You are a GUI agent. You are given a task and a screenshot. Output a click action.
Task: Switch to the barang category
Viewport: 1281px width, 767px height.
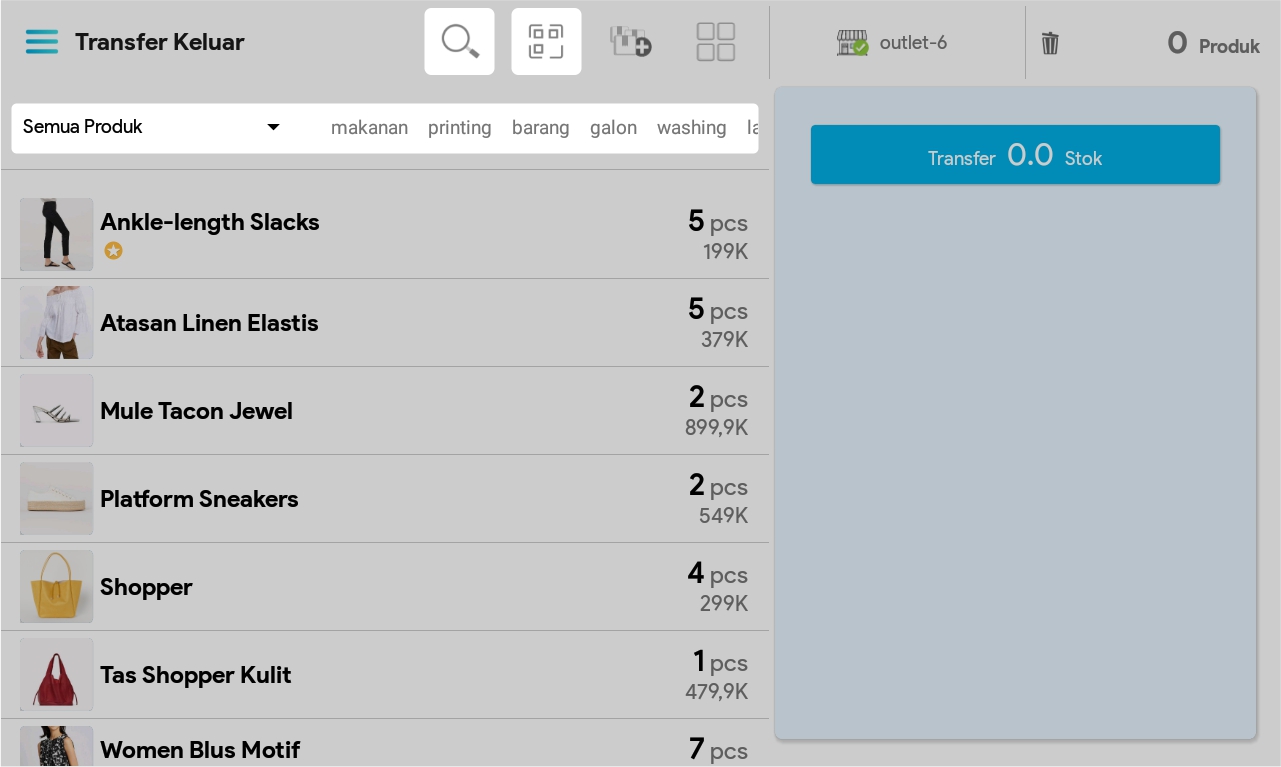pos(540,128)
